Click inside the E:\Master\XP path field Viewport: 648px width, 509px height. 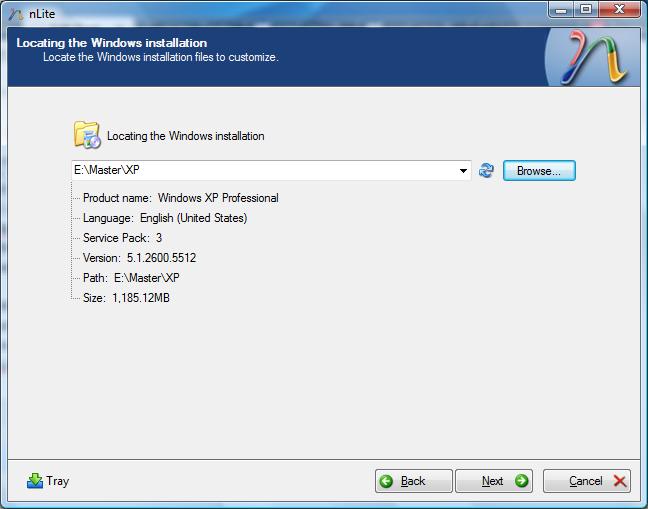pyautogui.click(x=264, y=170)
